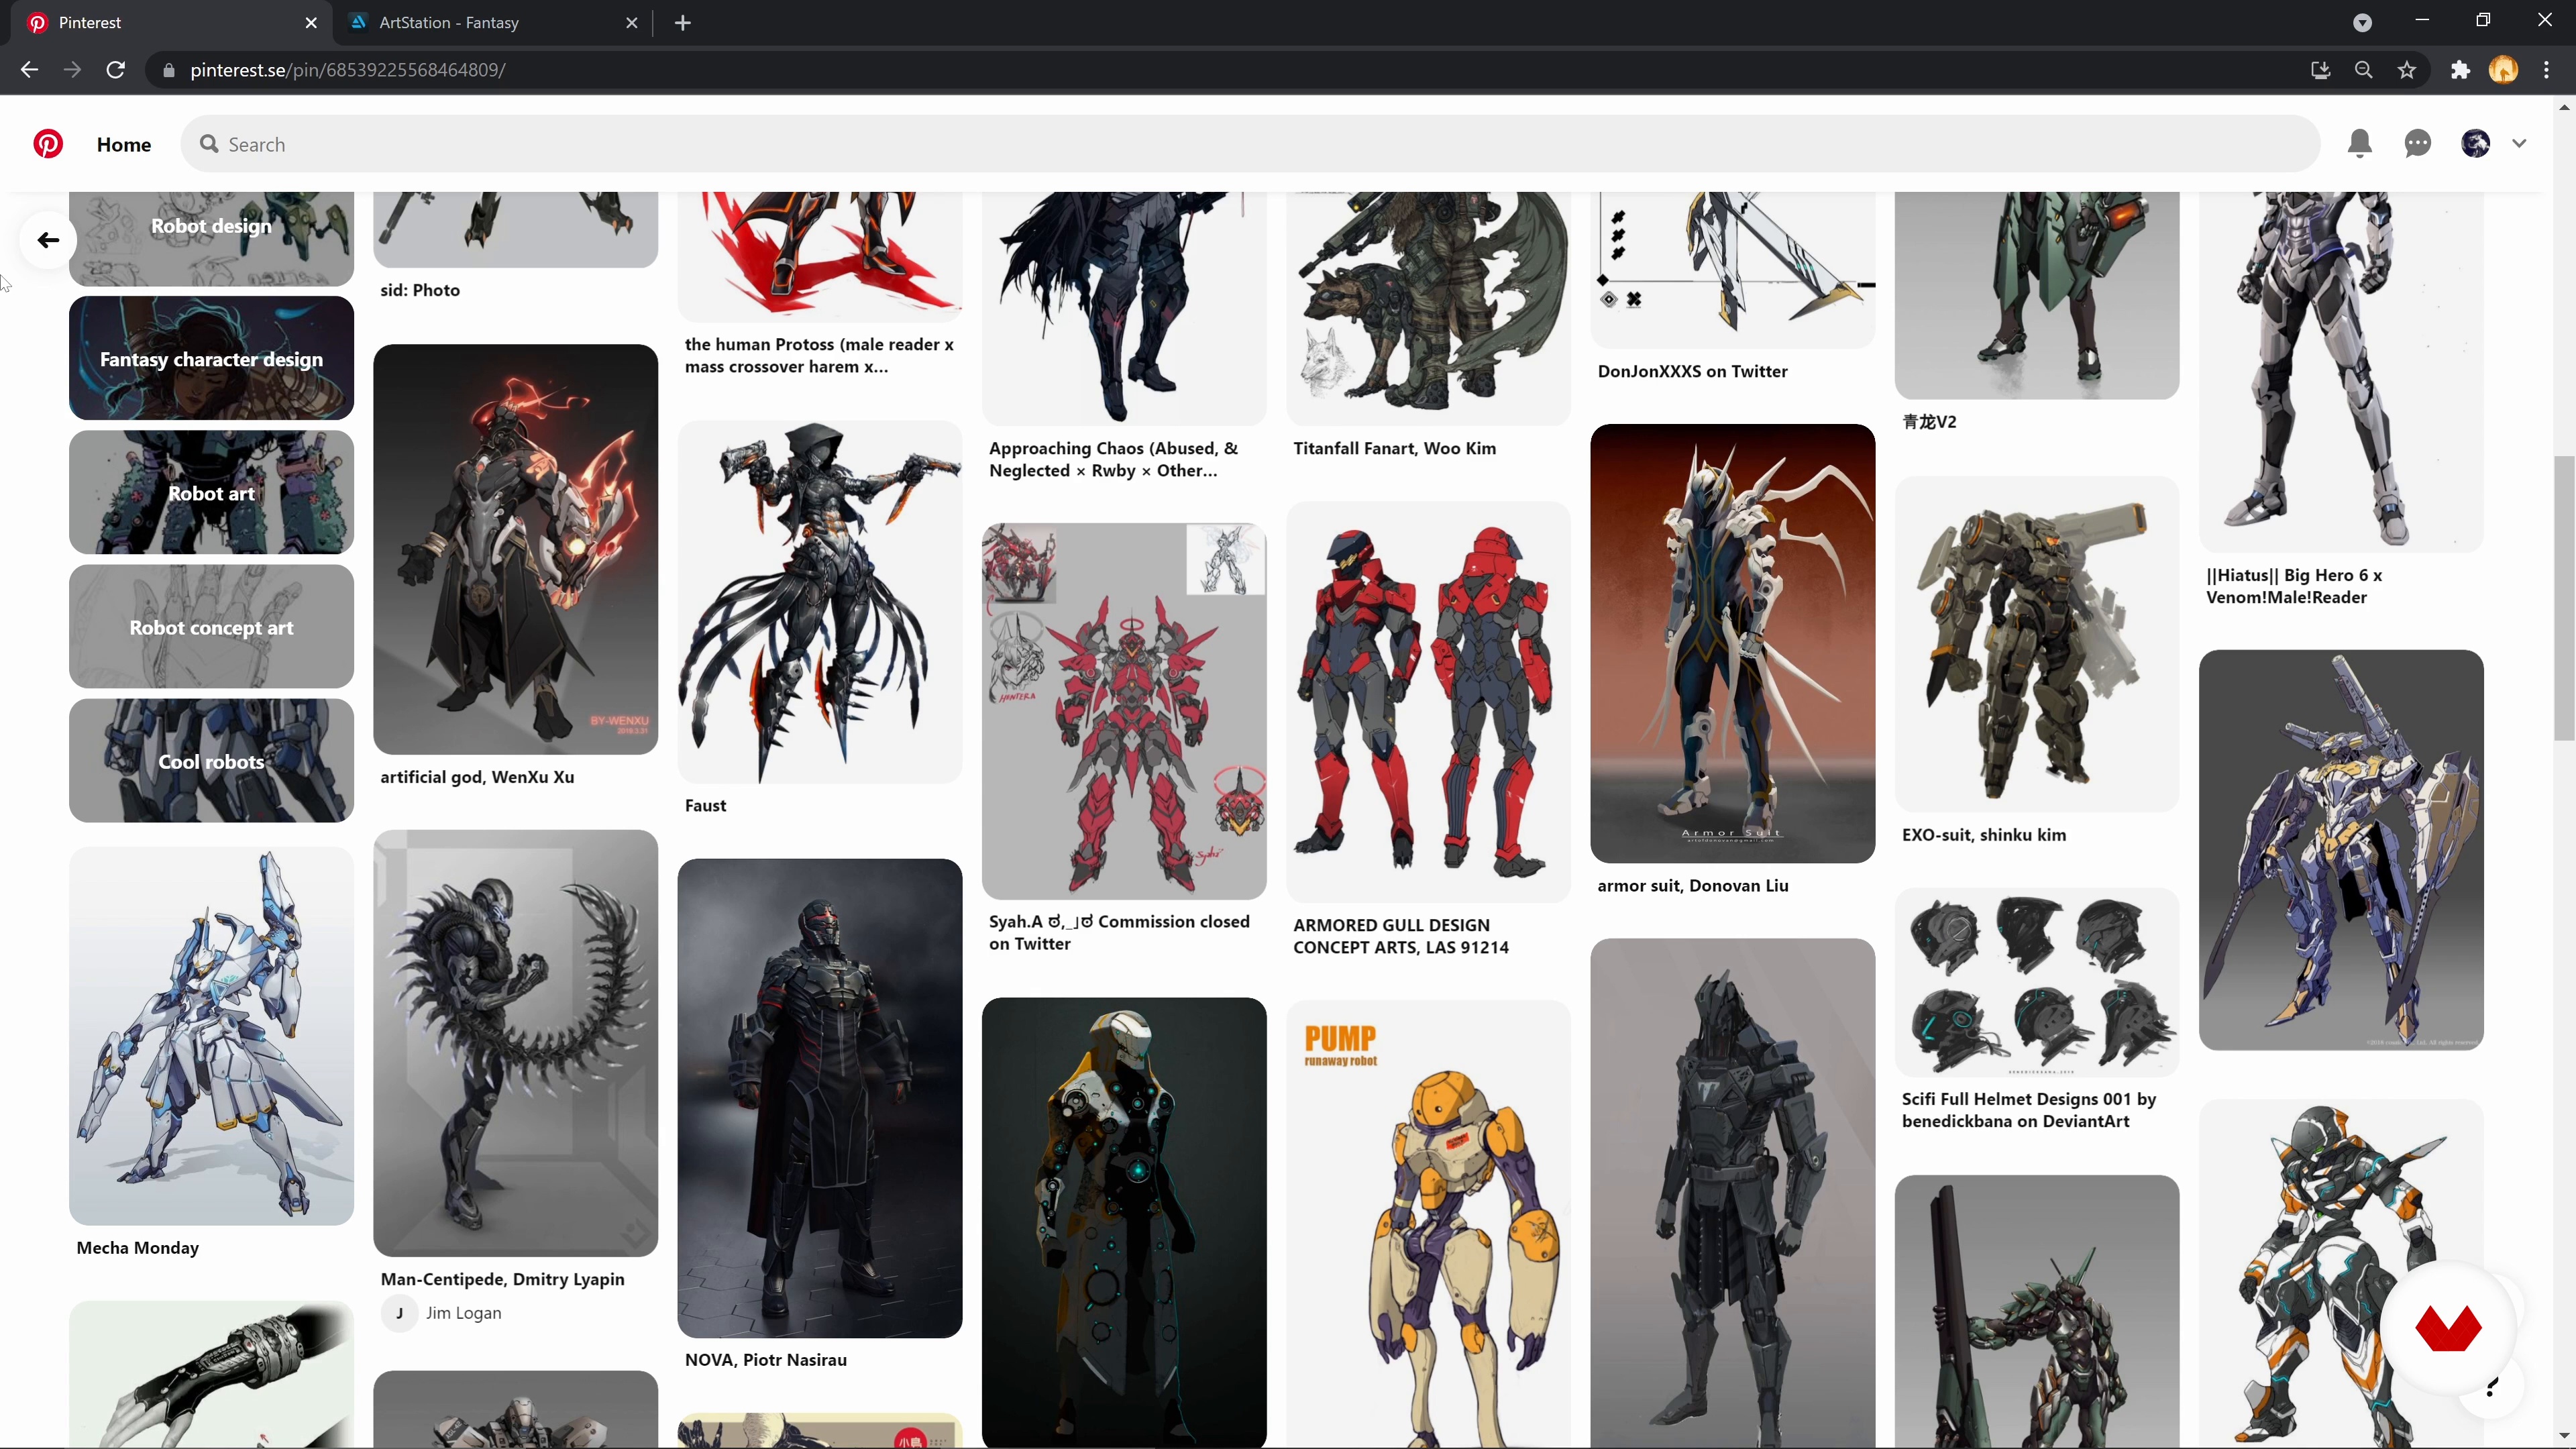Image resolution: width=2576 pixels, height=1449 pixels.
Task: Open the notifications bell
Action: coord(2360,144)
